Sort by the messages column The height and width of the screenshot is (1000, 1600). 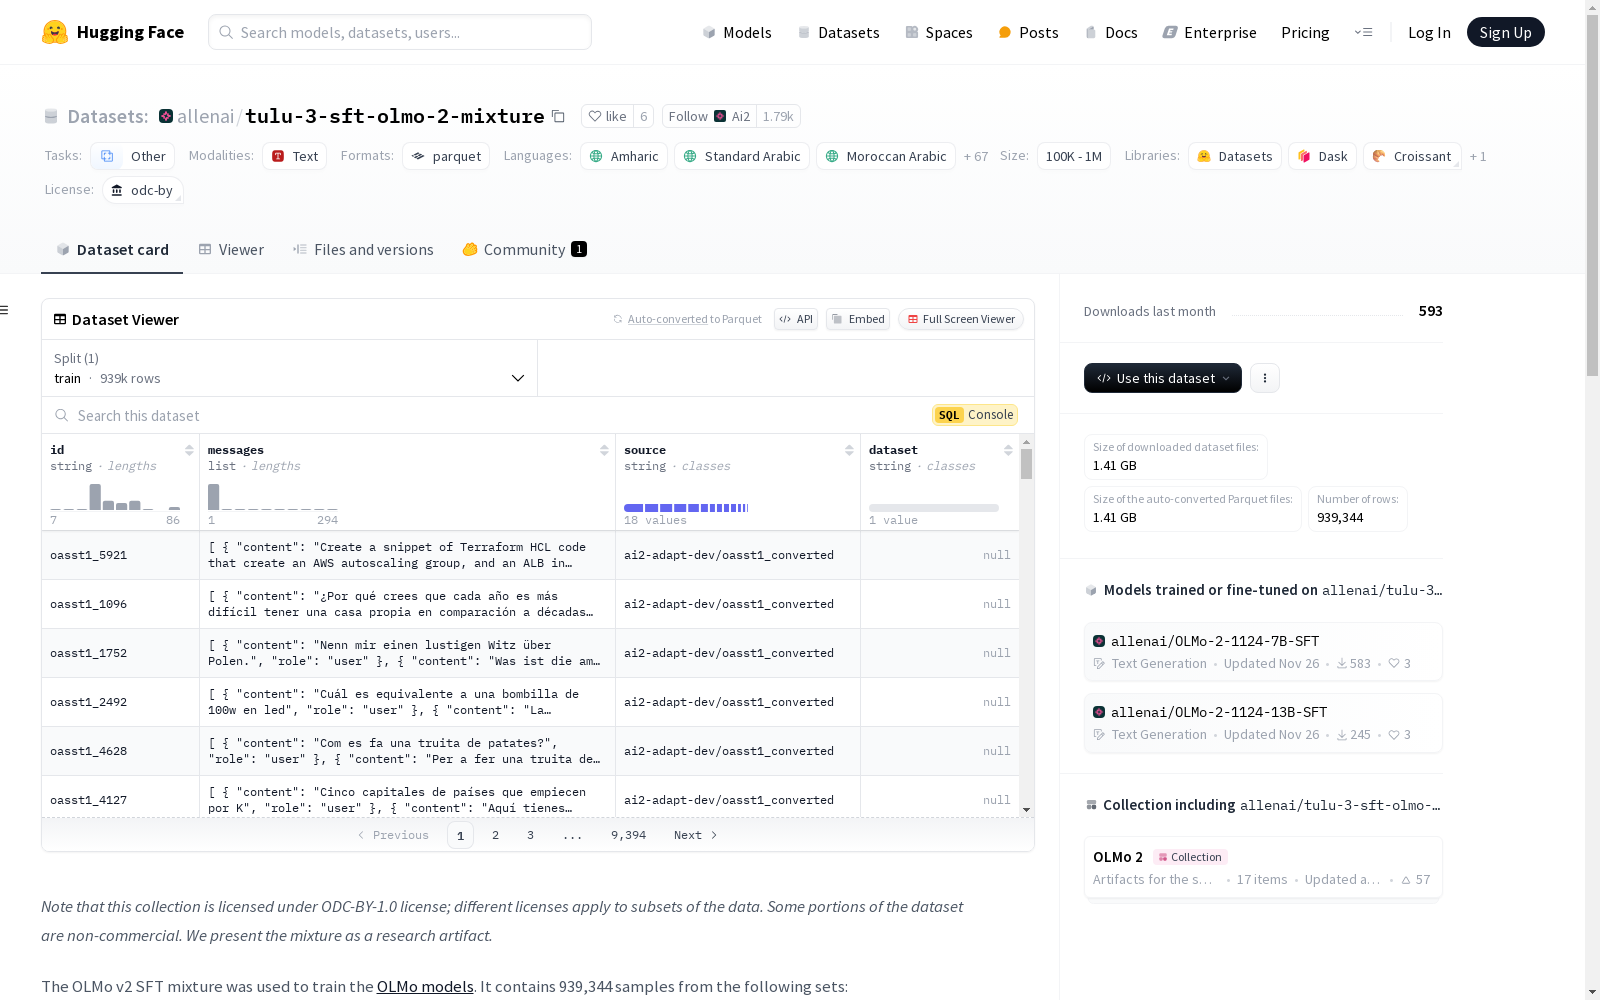[604, 450]
